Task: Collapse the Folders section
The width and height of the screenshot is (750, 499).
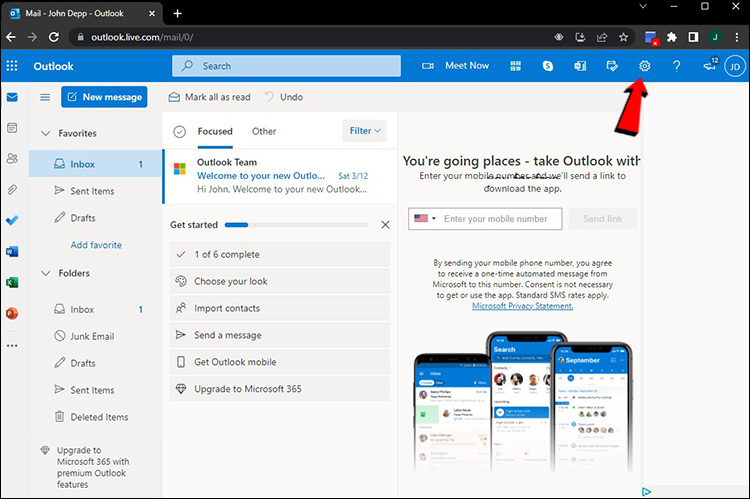Action: coord(45,273)
